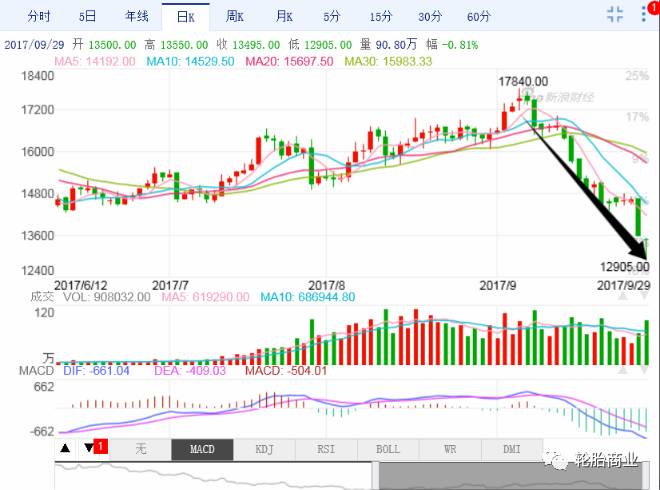
Task: Switch to 周K weekly candlestick tab
Action: 234,16
